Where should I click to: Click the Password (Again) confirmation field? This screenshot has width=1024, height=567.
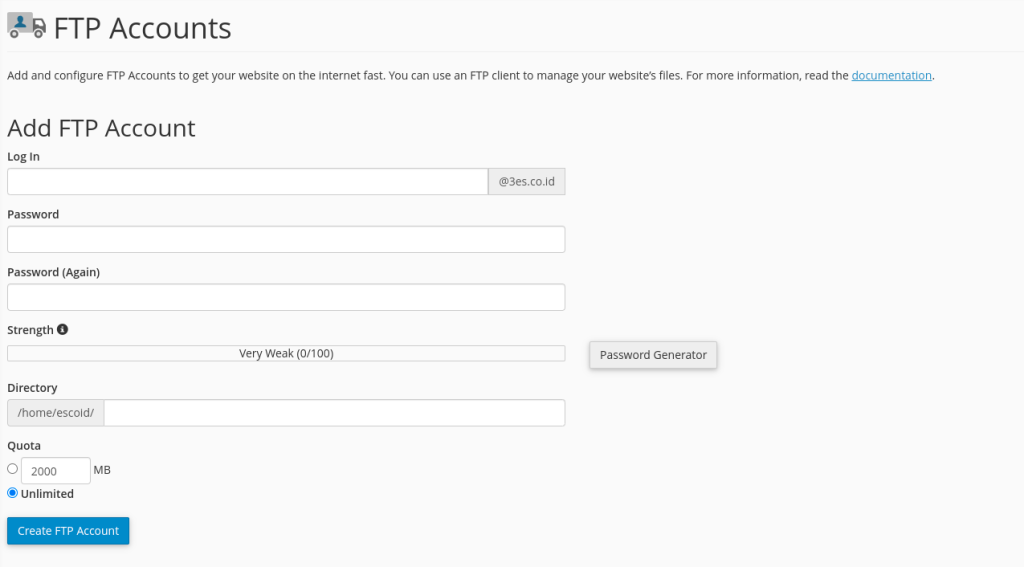pos(286,298)
